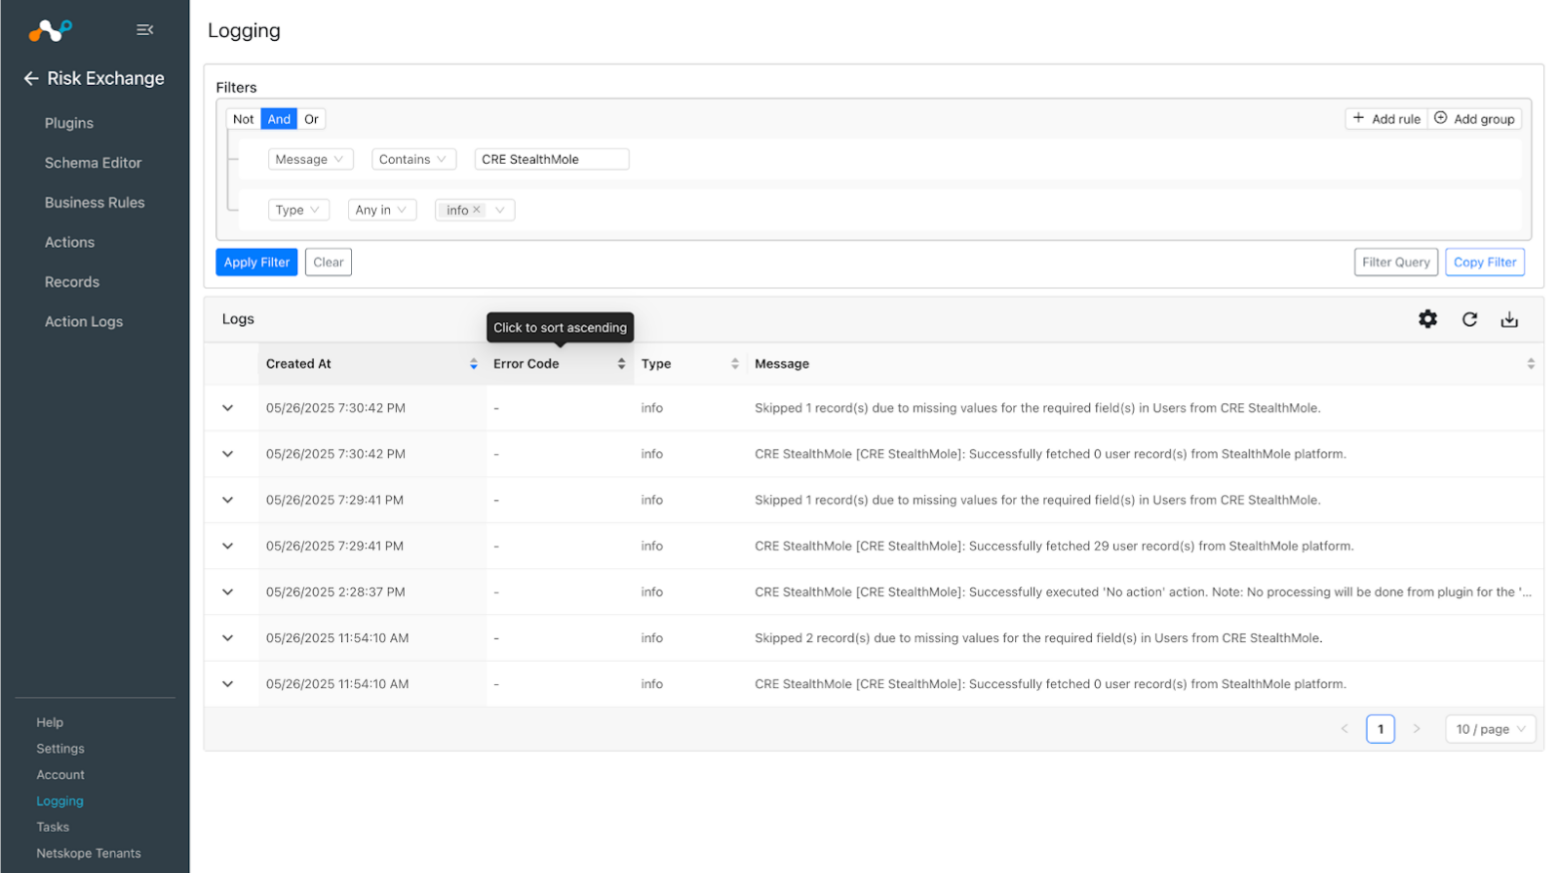Select page 1 in pagination

point(1381,729)
